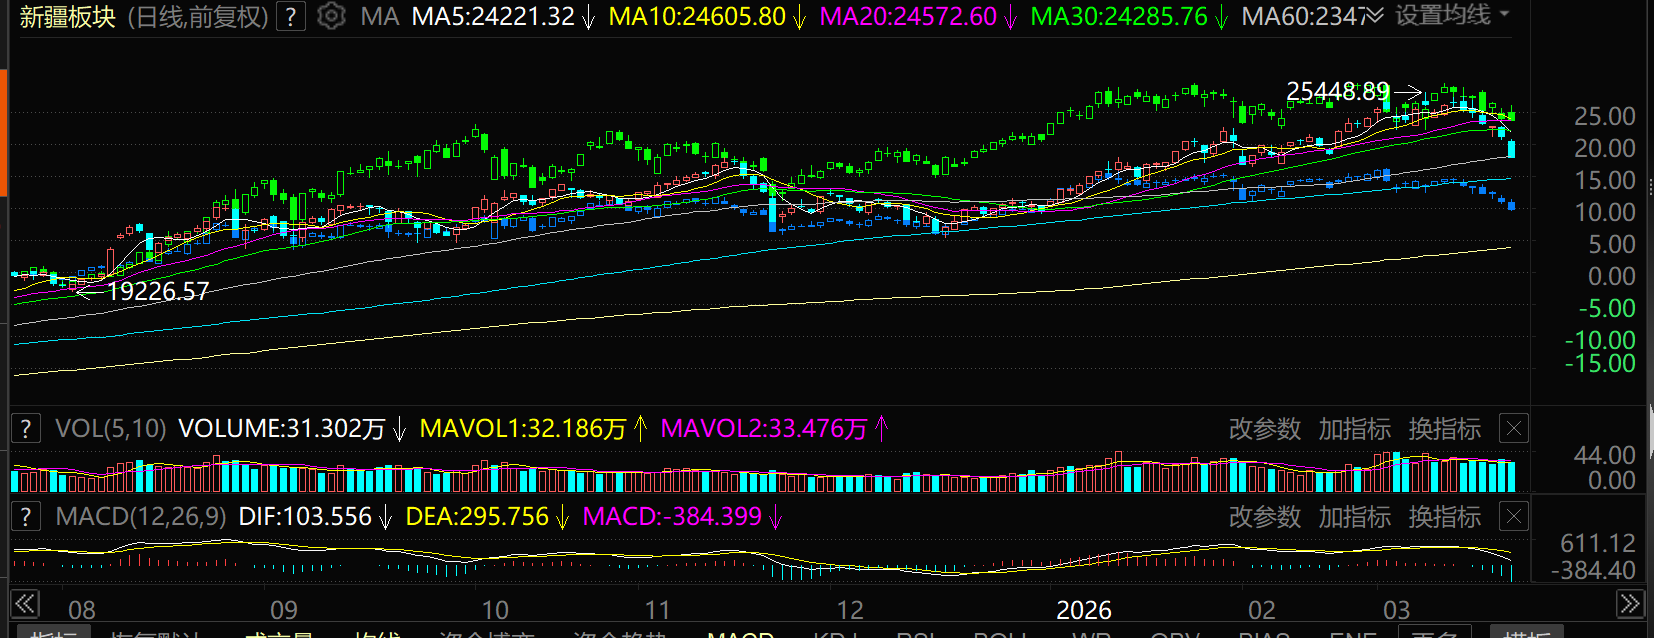Expand the truncated MA values with the double chevron

coord(1373,16)
